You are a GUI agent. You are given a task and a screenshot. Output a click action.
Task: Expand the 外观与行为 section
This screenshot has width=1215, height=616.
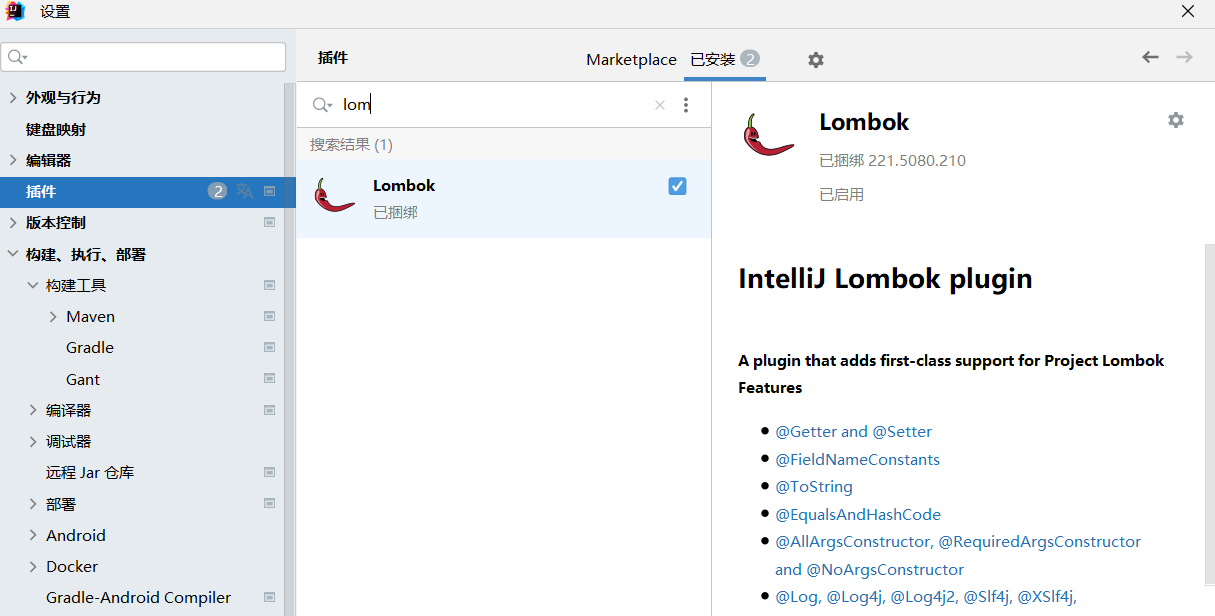[13, 98]
